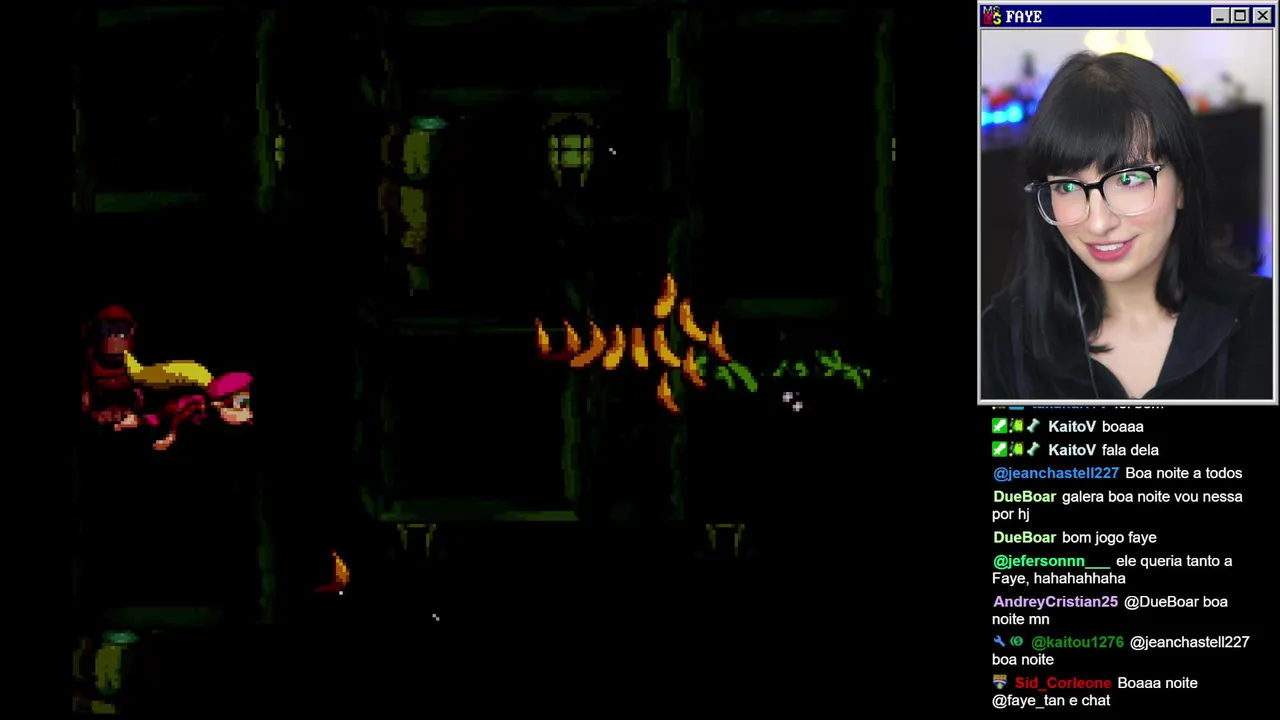Click the wrench moderator badge beside @kaitou1276
The image size is (1280, 720).
[x=999, y=642]
